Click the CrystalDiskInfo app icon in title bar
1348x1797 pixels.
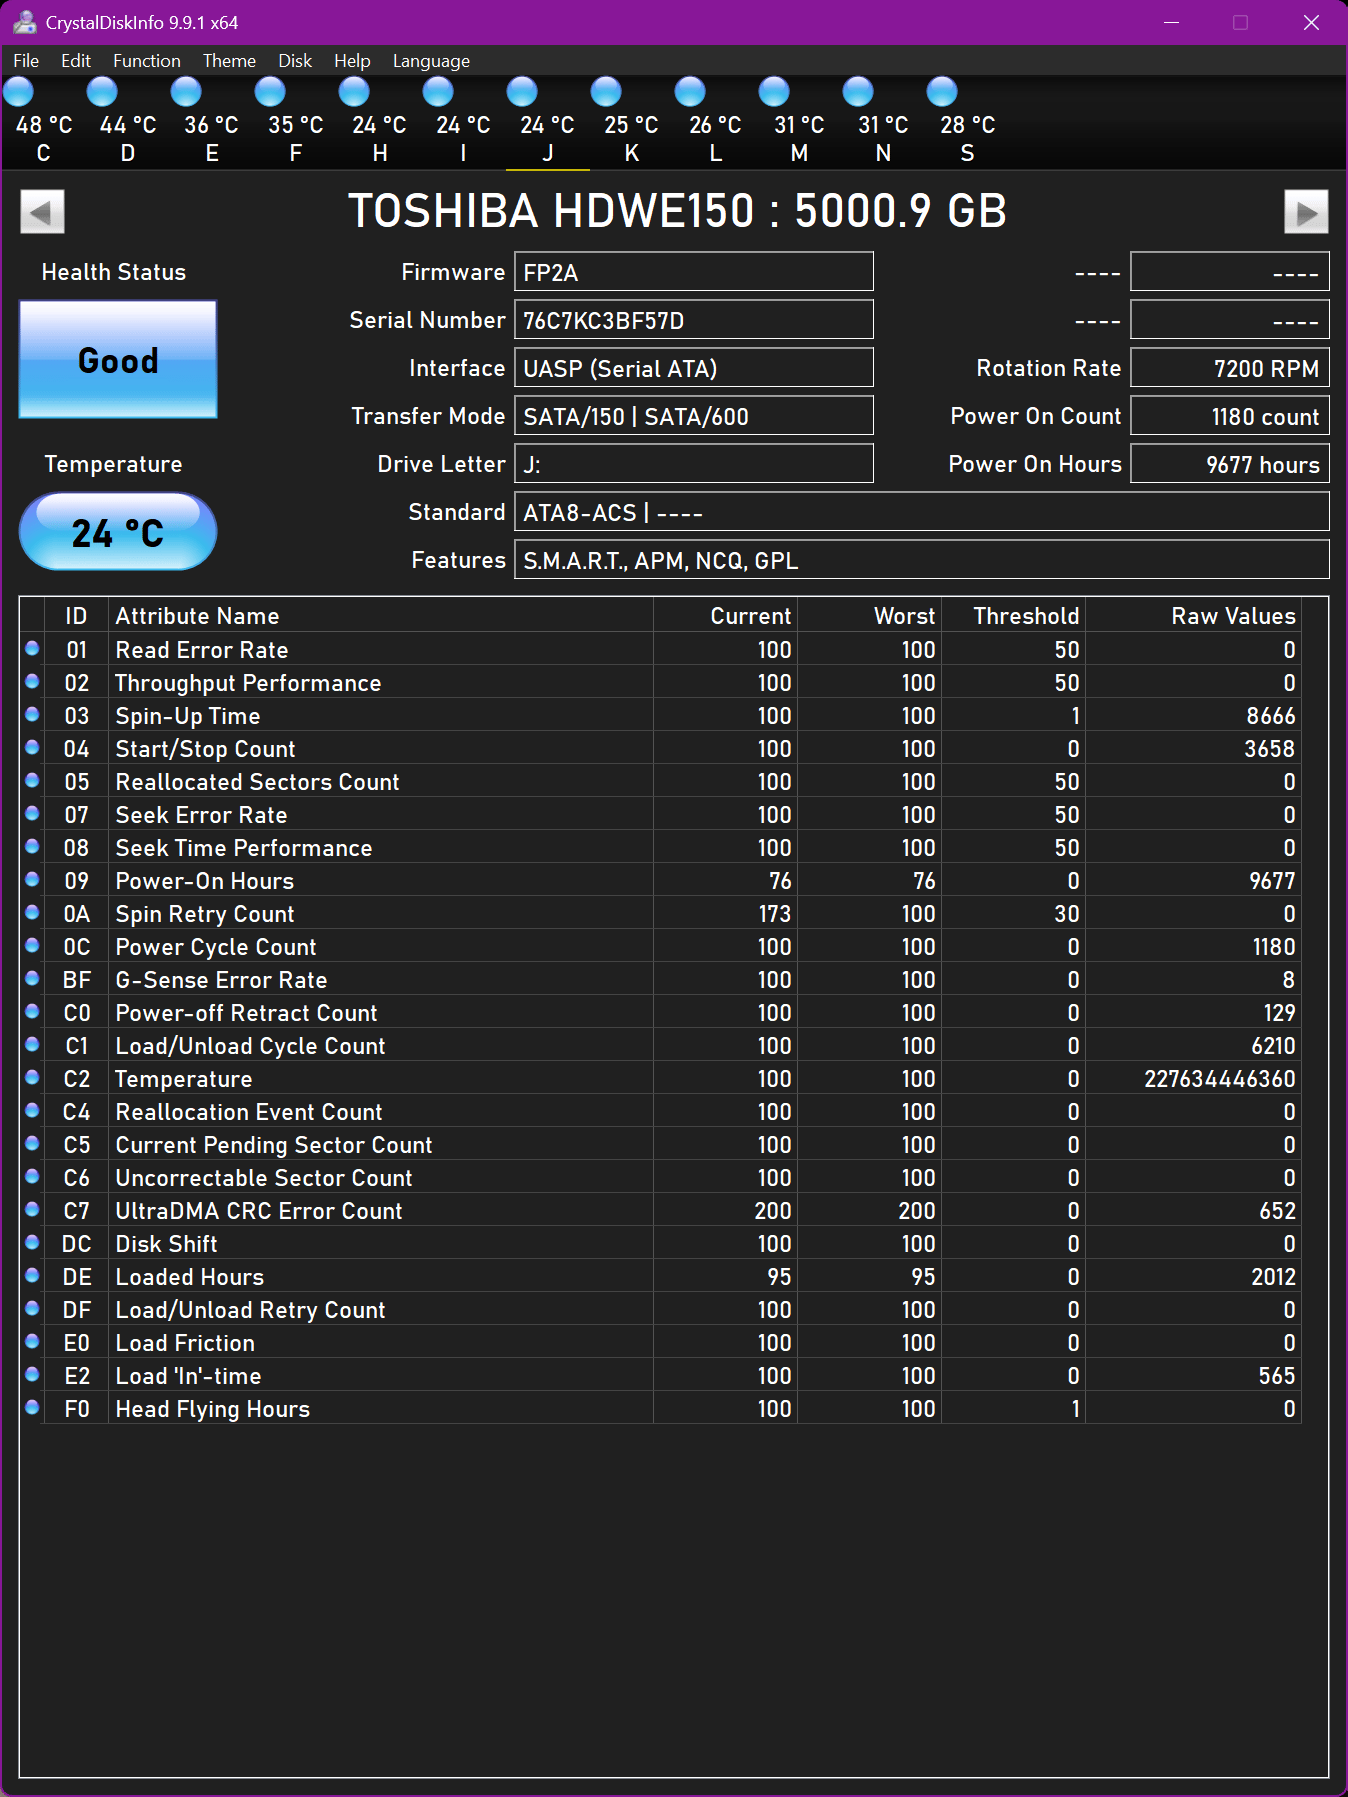click(x=24, y=22)
